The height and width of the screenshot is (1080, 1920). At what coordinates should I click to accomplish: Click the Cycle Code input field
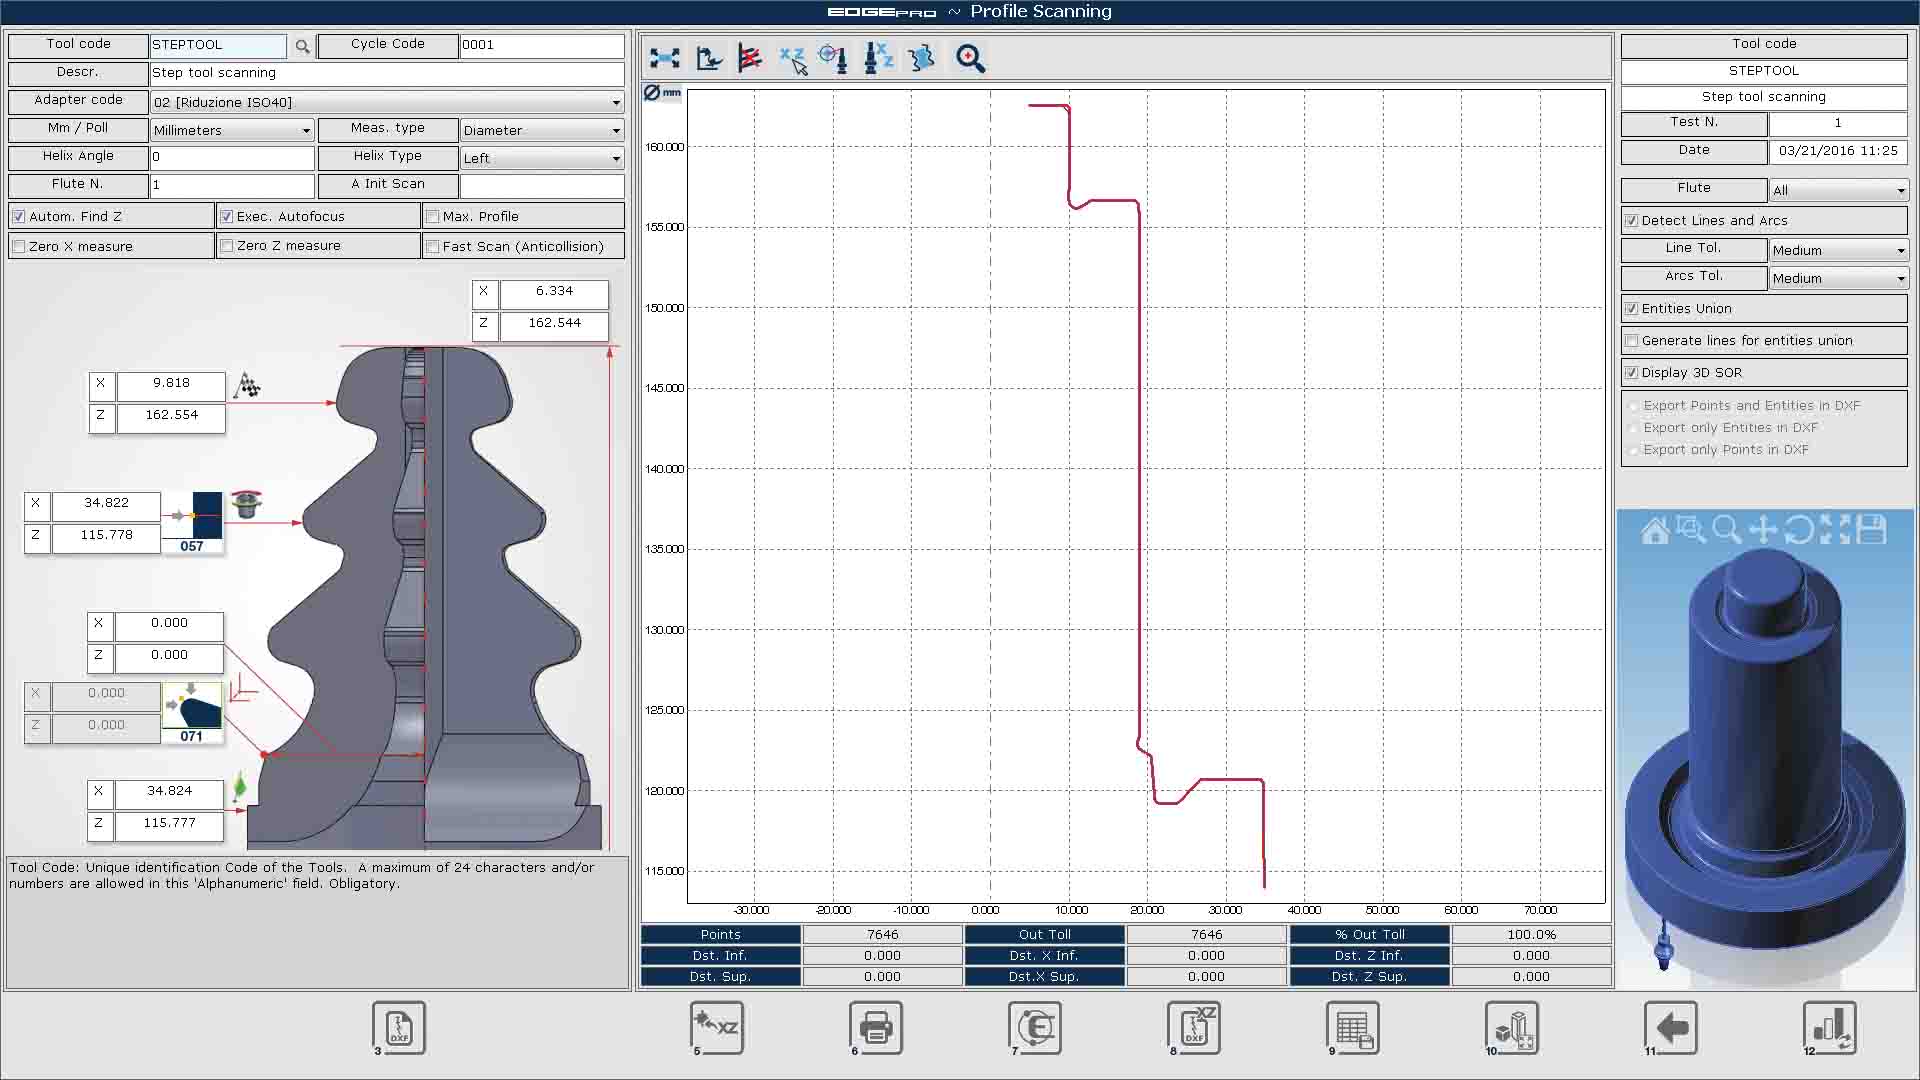[x=541, y=45]
